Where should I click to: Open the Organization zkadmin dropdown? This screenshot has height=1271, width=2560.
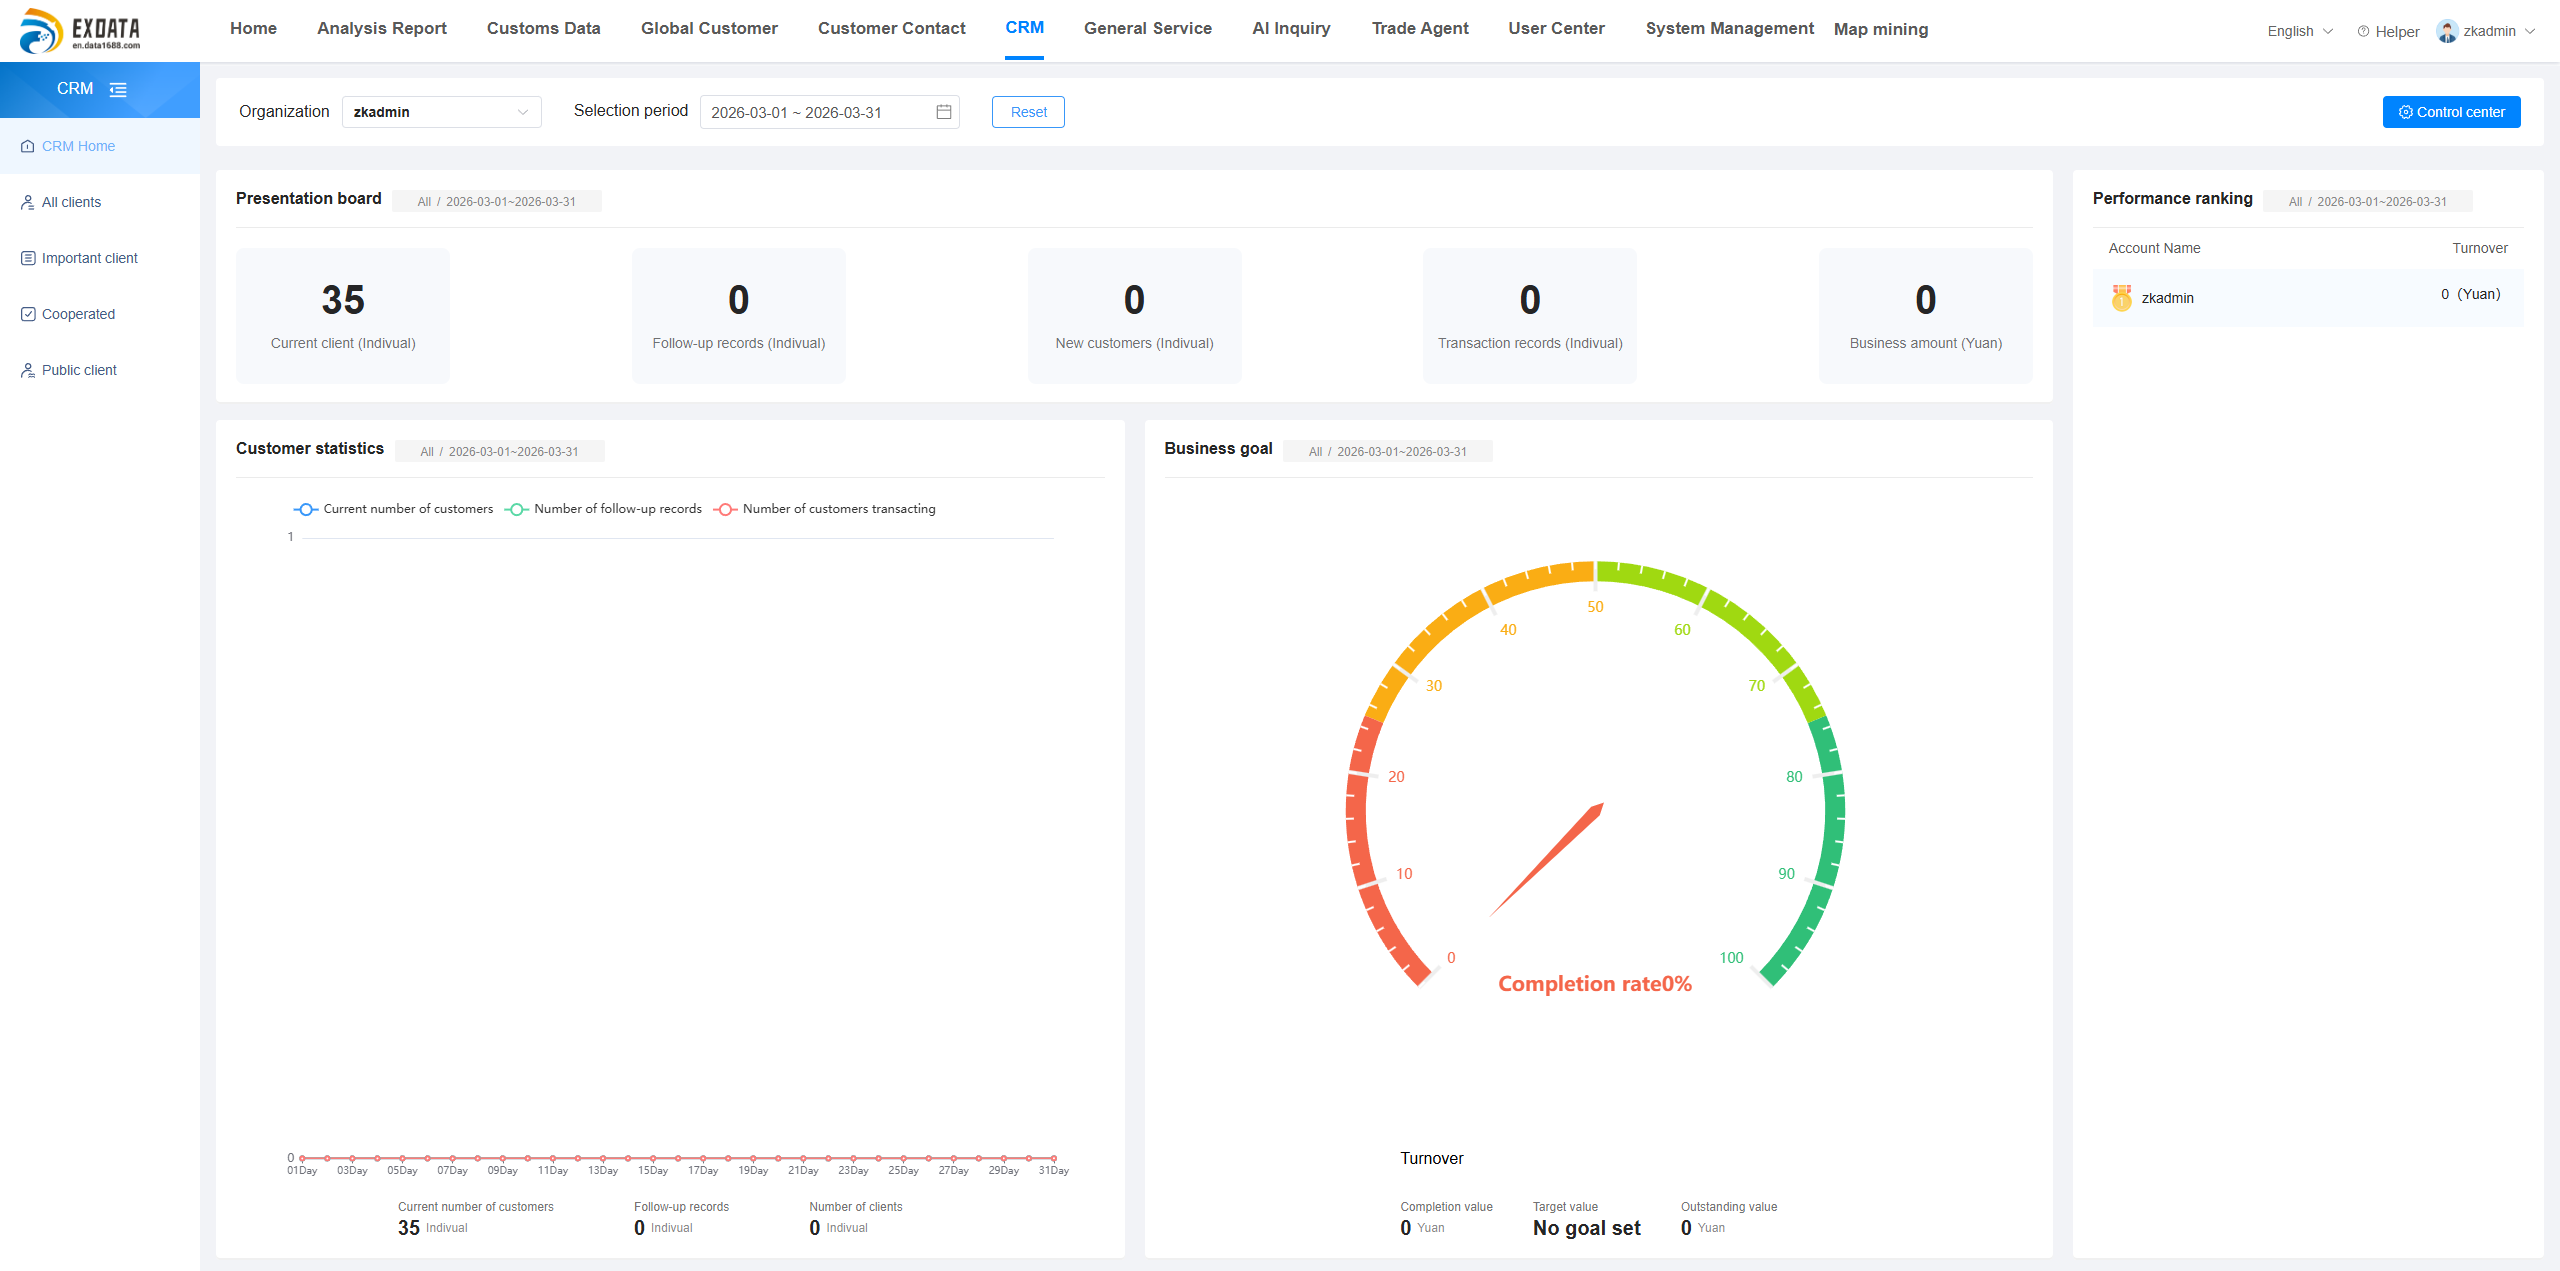441,112
